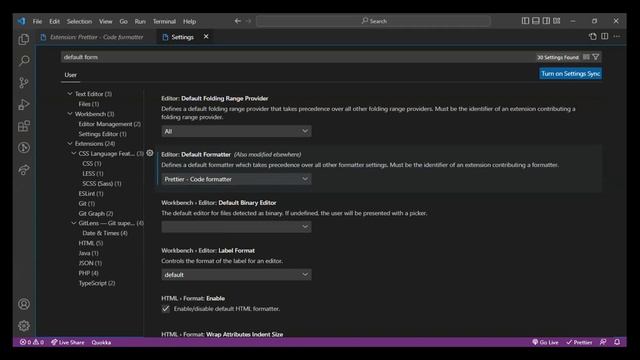
Task: Collapse Text Editor tree section
Action: [x=70, y=94]
